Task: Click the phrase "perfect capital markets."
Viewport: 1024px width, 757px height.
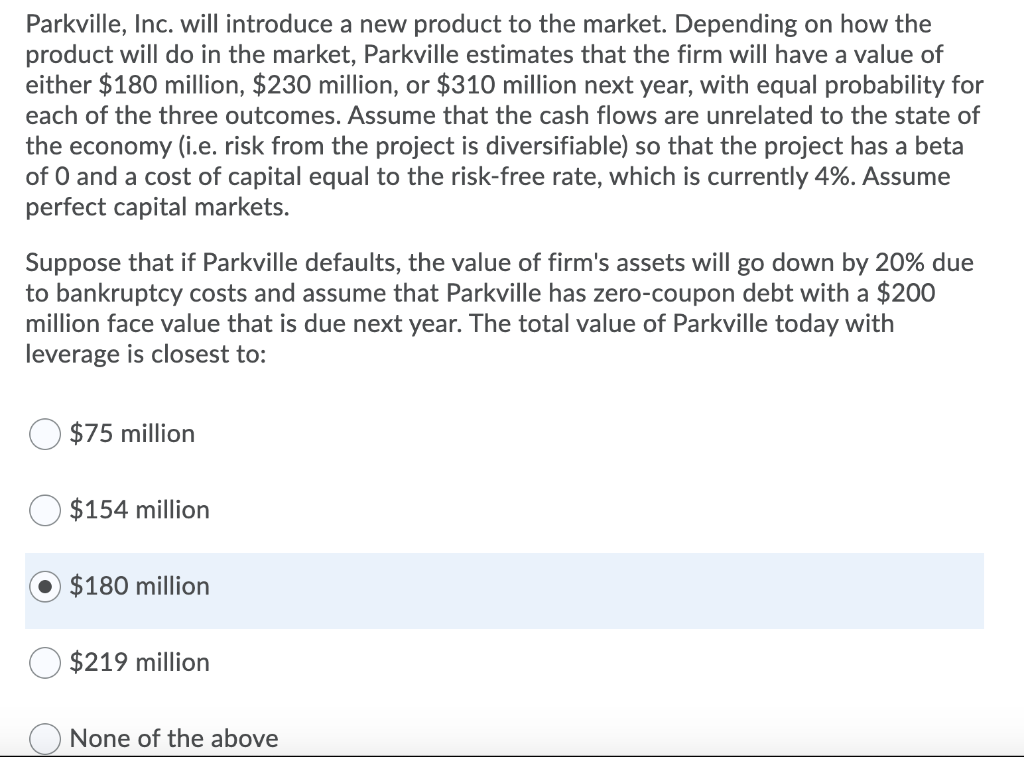Action: click(157, 207)
